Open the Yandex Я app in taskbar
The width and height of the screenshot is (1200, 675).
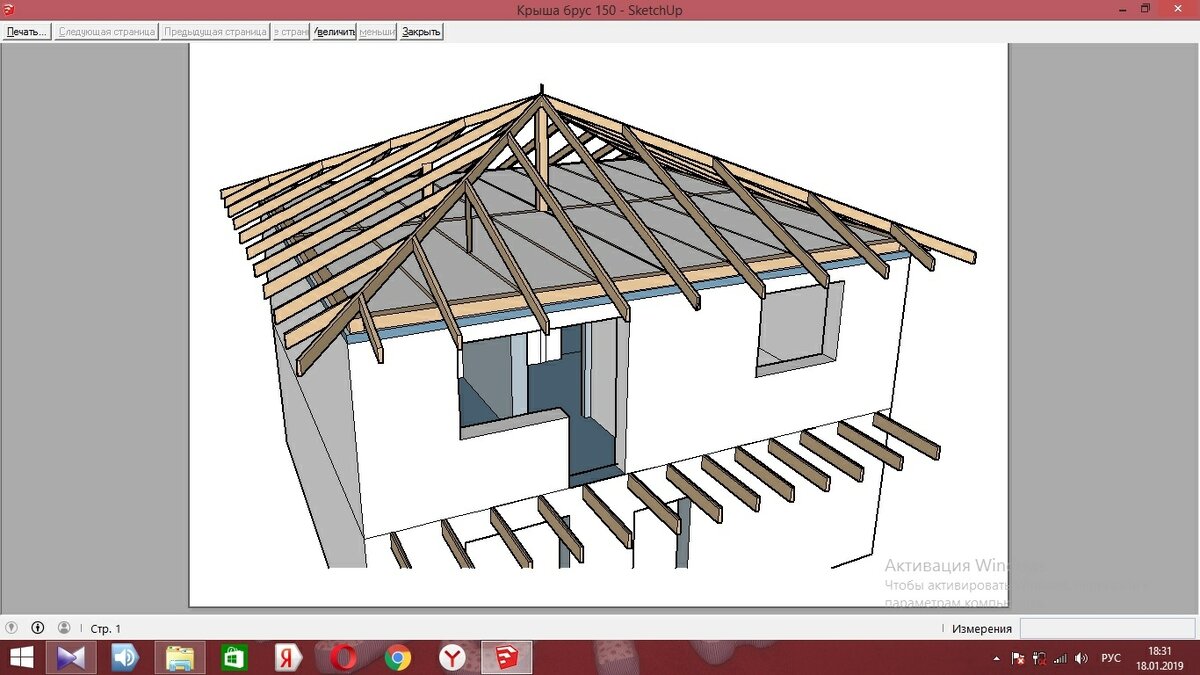point(288,658)
